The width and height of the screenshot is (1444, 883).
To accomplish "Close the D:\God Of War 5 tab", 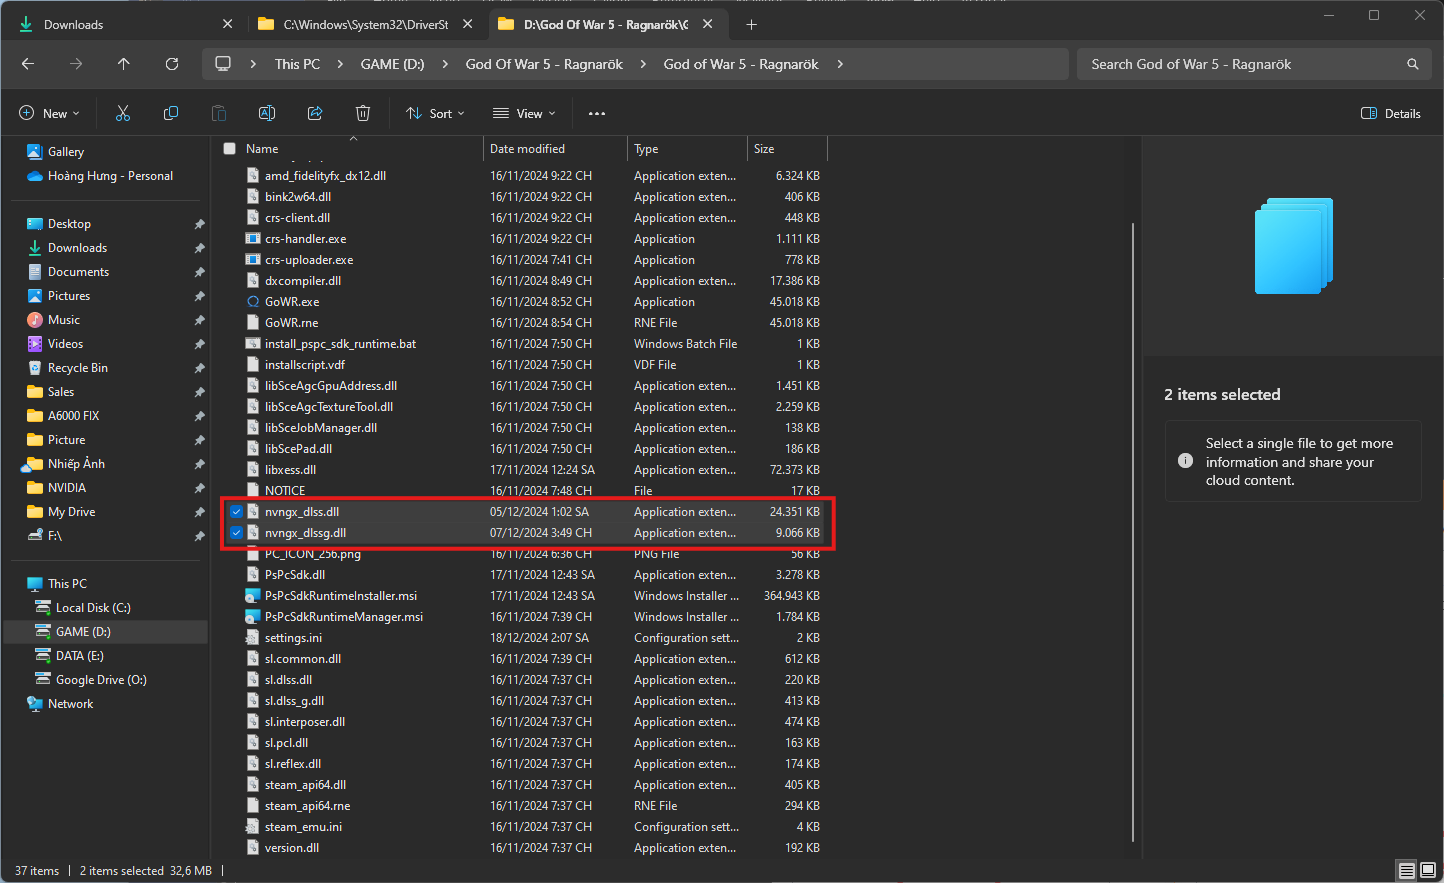I will [x=708, y=24].
